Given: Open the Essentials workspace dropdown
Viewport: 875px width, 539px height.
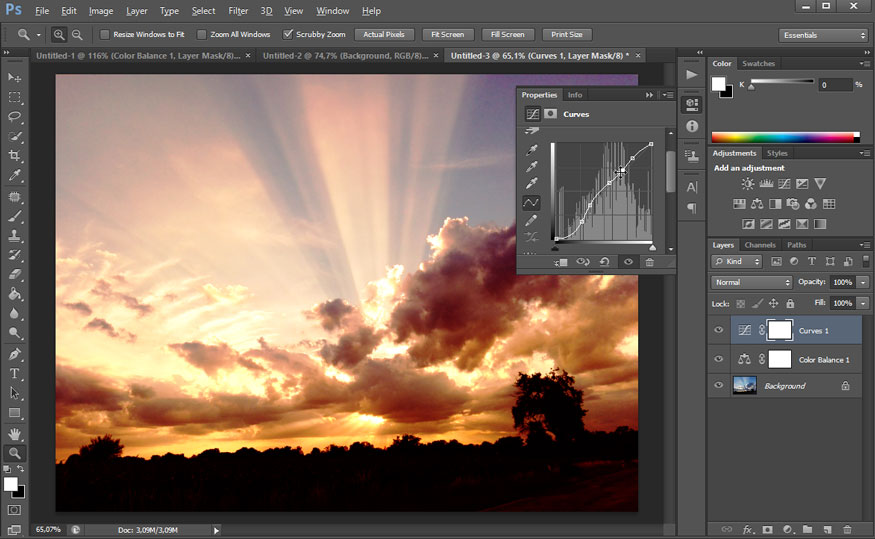Looking at the screenshot, I should click(823, 35).
